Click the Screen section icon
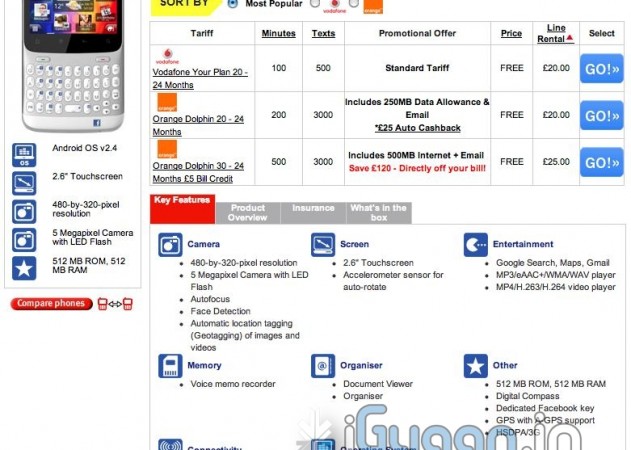631x450 pixels. coord(322,245)
